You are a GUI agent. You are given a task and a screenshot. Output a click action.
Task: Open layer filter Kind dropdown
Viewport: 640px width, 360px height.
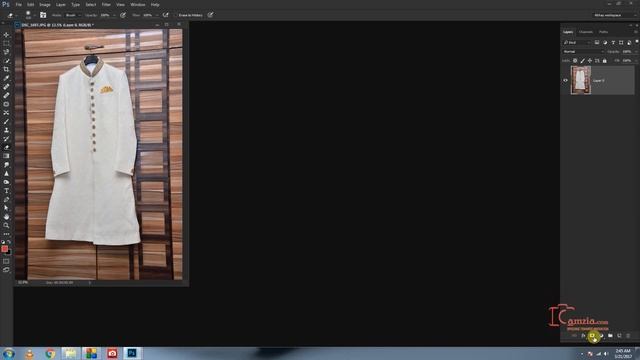[x=576, y=42]
